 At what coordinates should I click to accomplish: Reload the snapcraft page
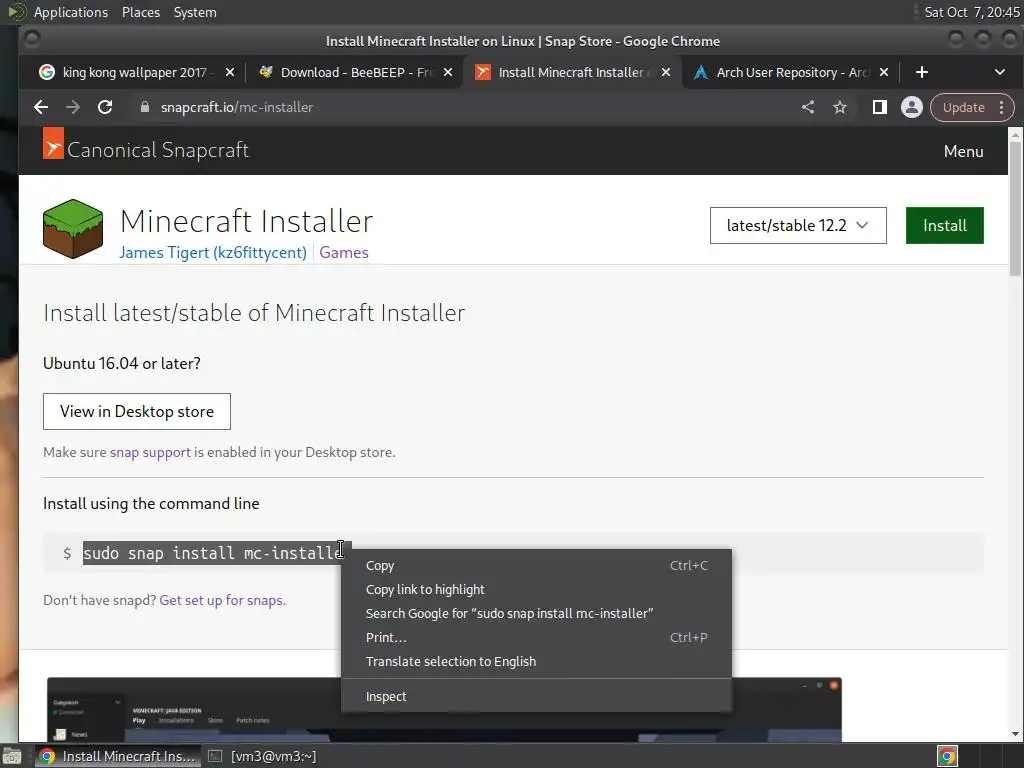click(x=105, y=107)
